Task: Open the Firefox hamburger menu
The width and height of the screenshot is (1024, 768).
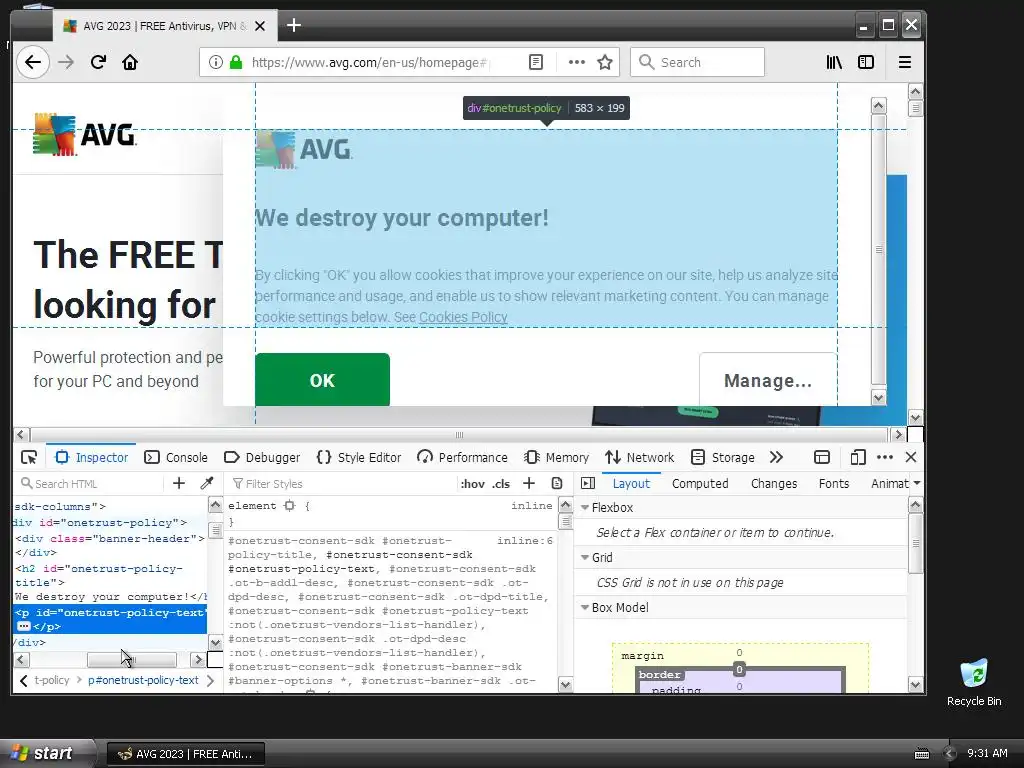Action: point(904,62)
